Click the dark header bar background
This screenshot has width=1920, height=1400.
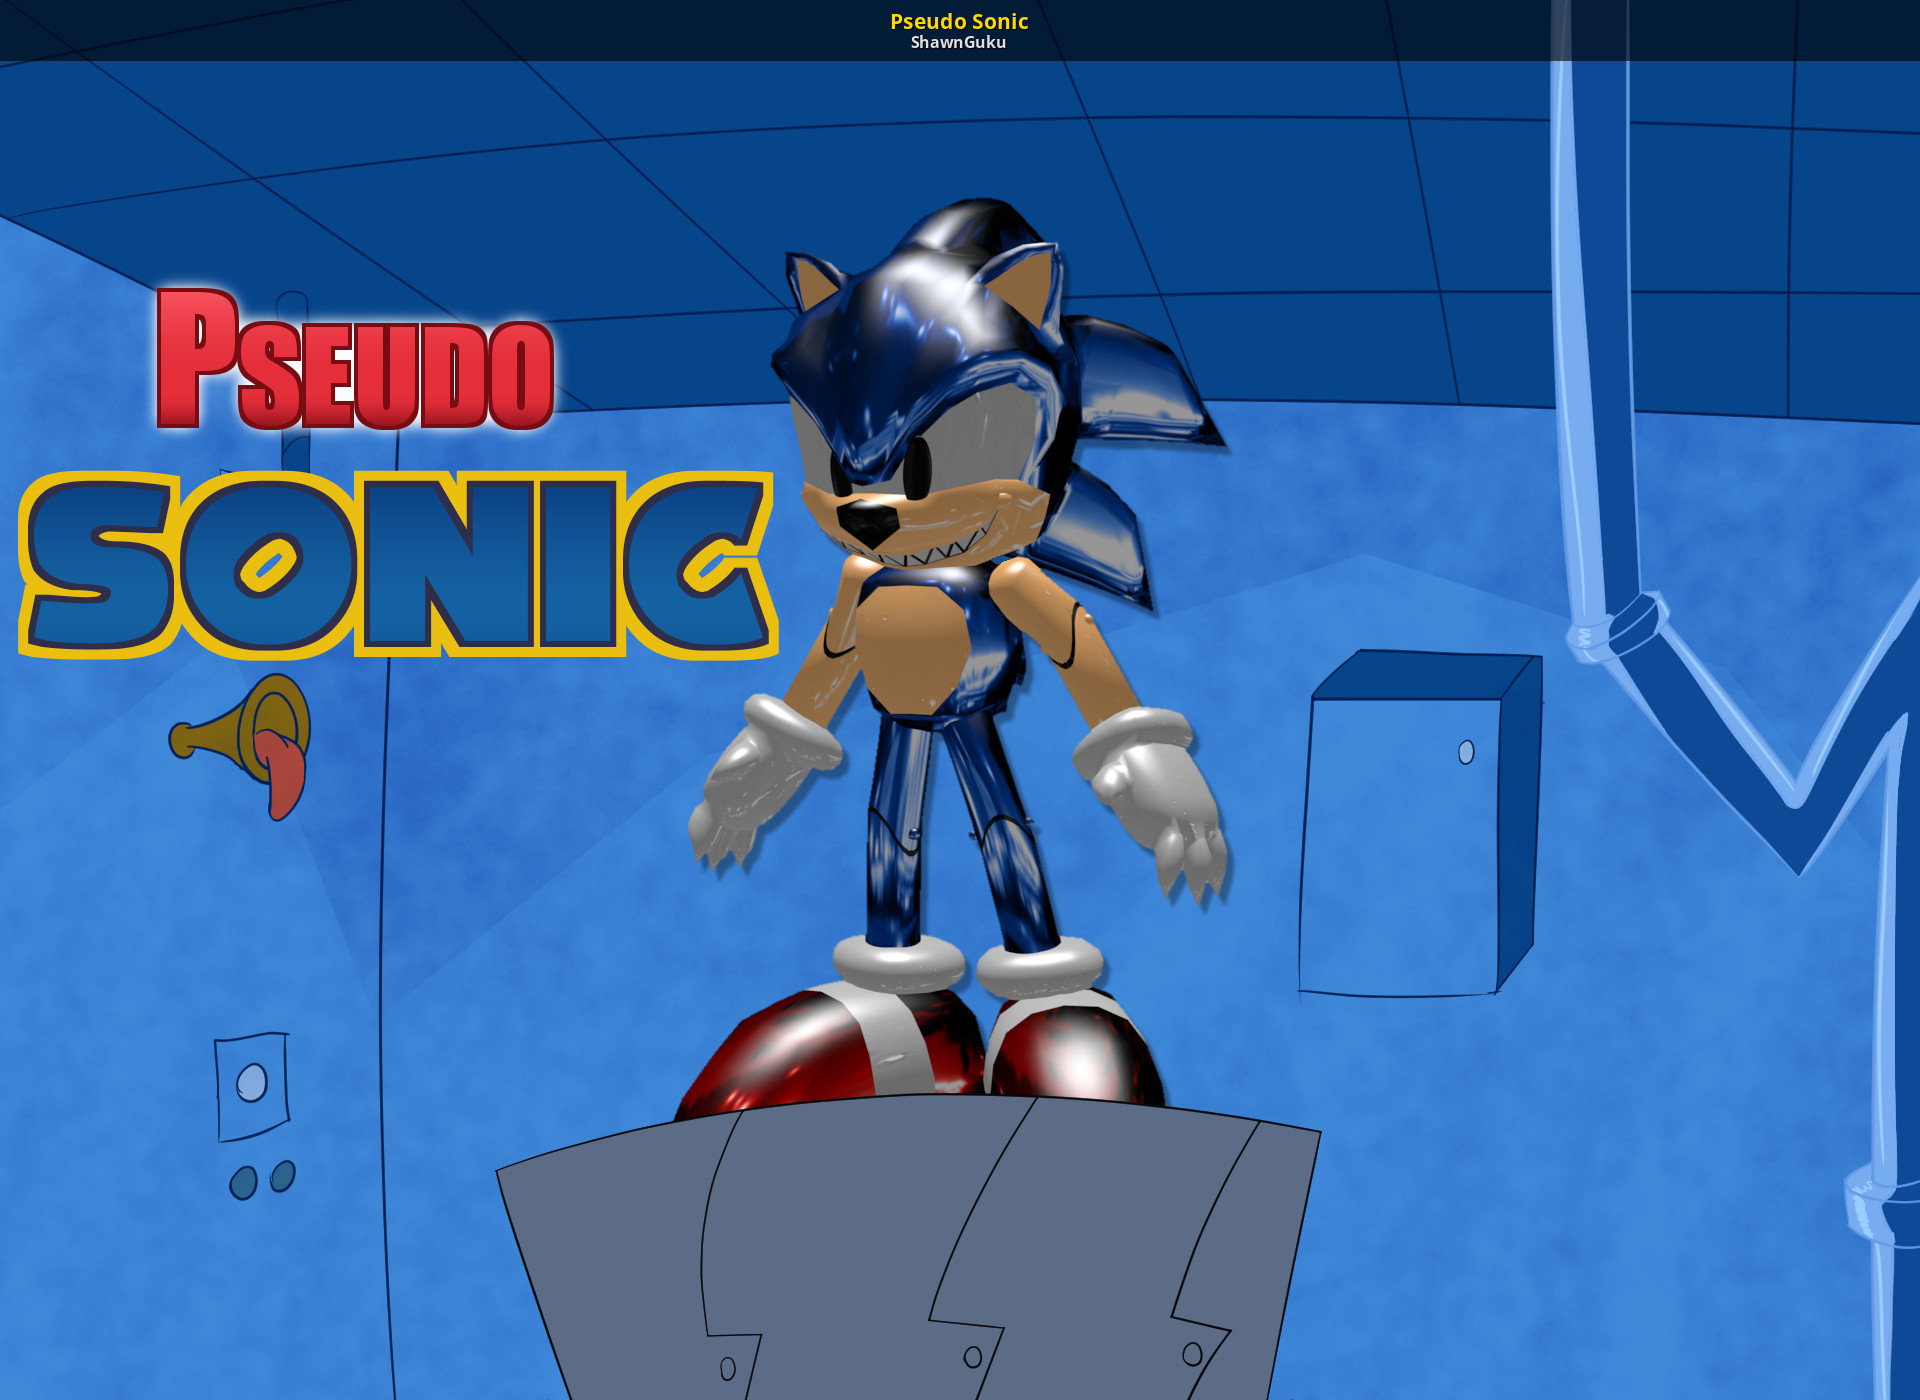[400, 30]
